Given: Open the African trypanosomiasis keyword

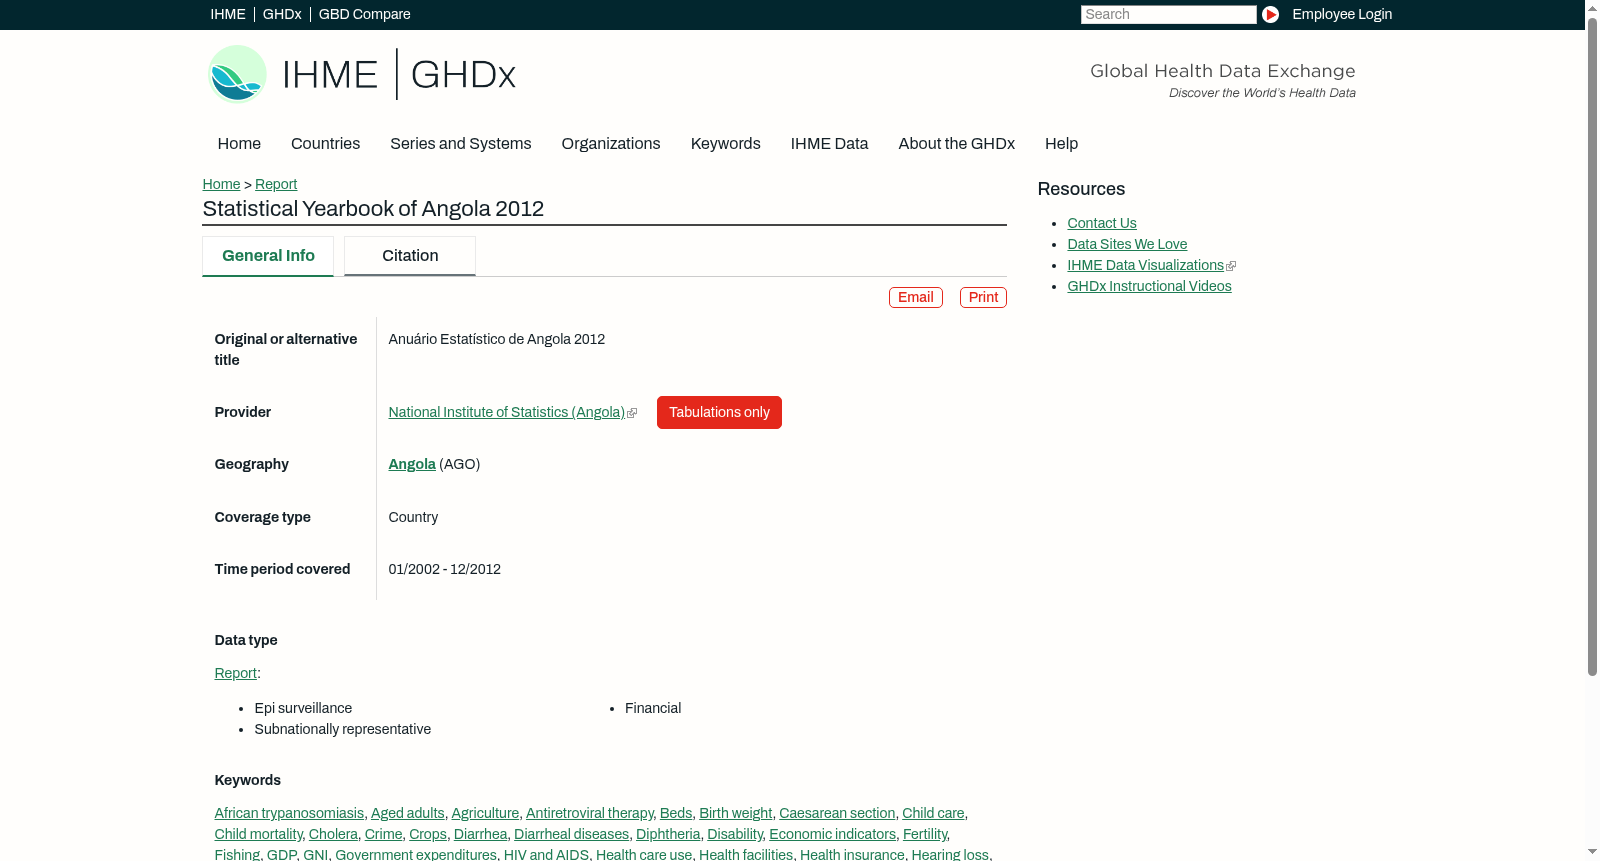Looking at the screenshot, I should (289, 813).
